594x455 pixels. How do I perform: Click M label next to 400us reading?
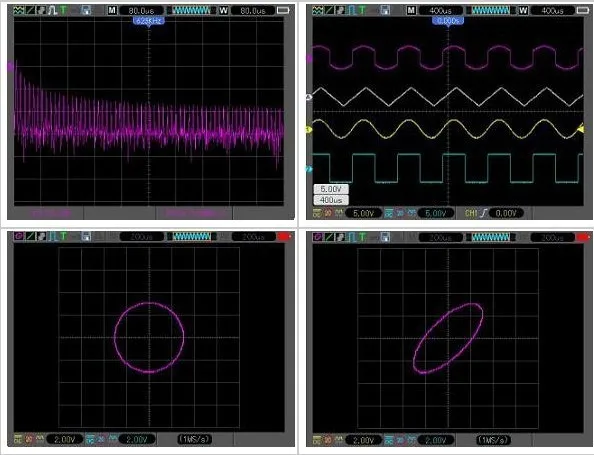click(411, 11)
